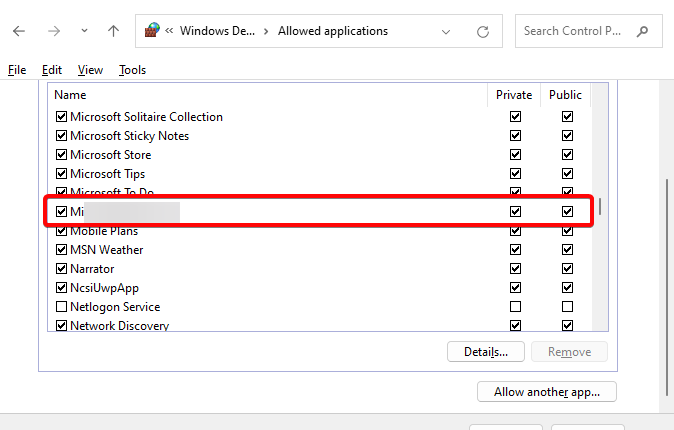
Task: Toggle Public checkbox for MSN Weather
Action: tap(567, 250)
